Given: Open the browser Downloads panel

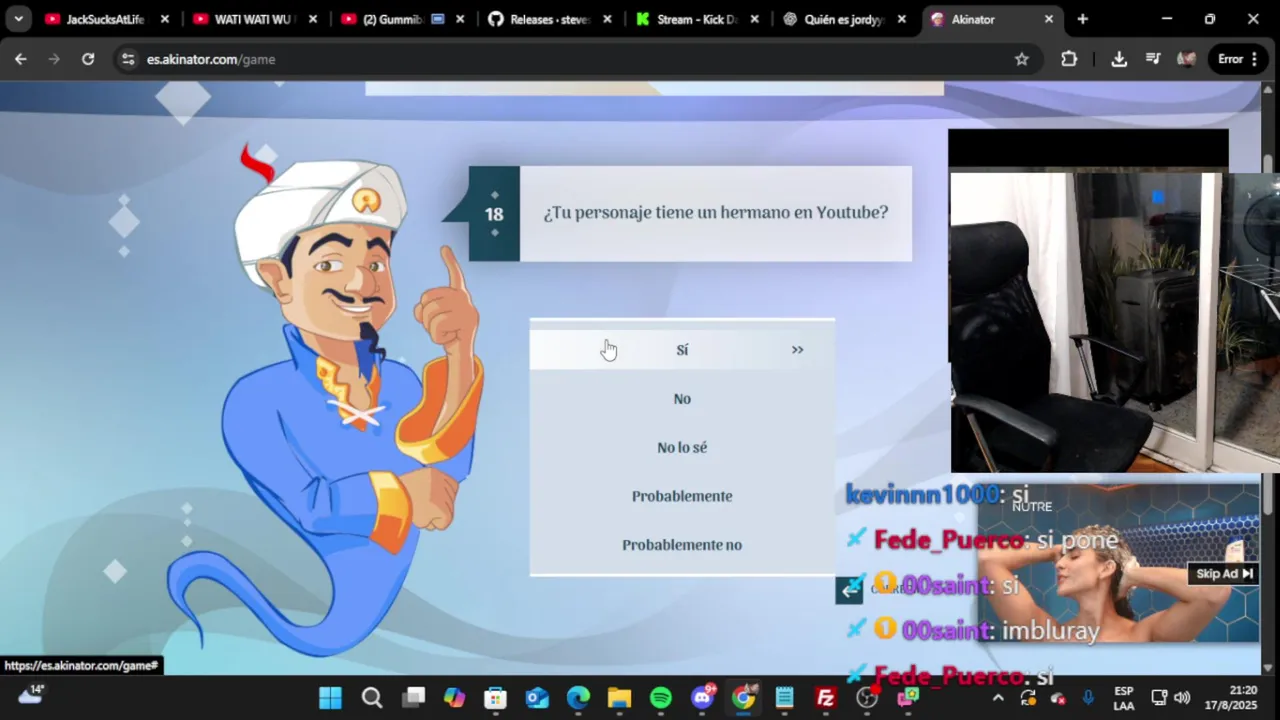Looking at the screenshot, I should click(x=1119, y=59).
